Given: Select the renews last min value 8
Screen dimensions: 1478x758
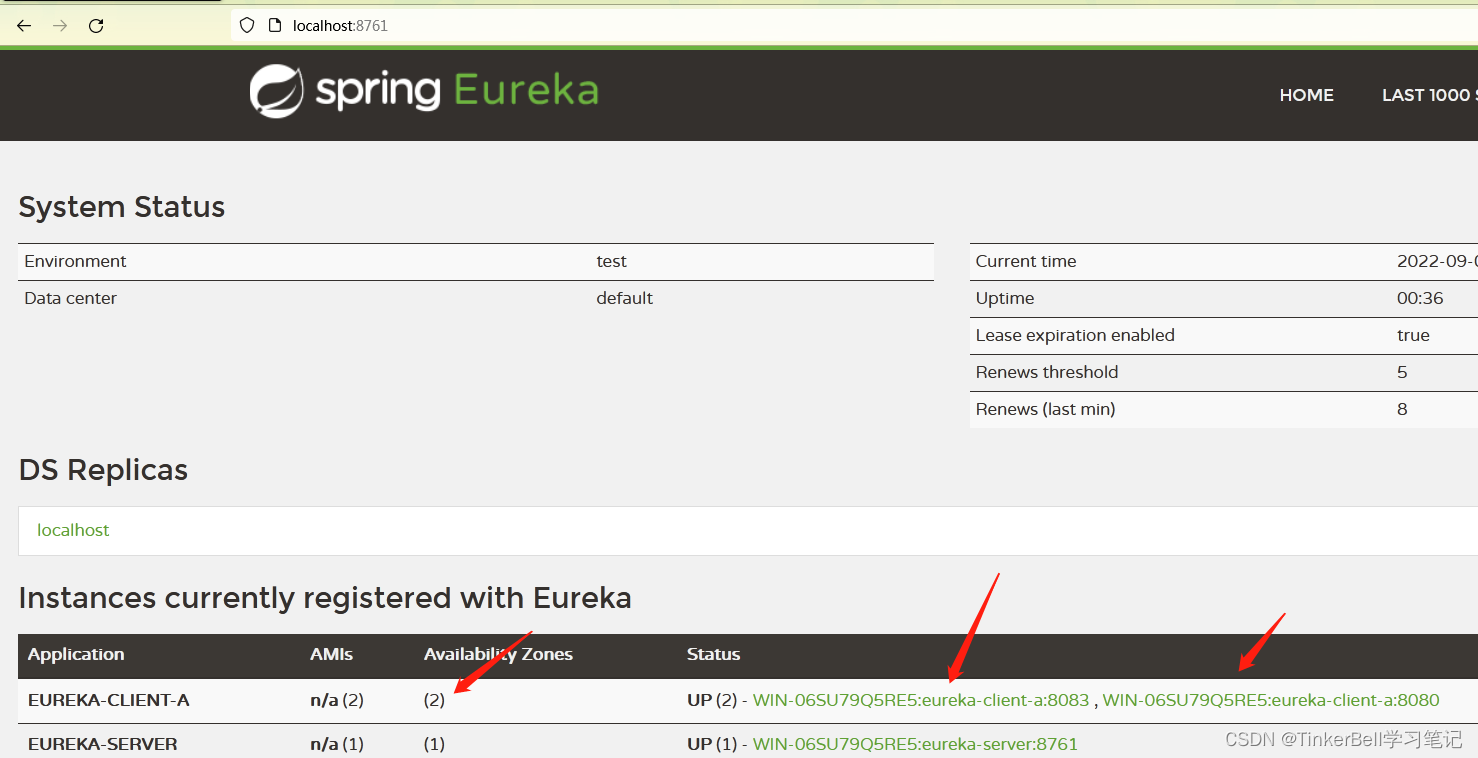Looking at the screenshot, I should (1402, 409).
